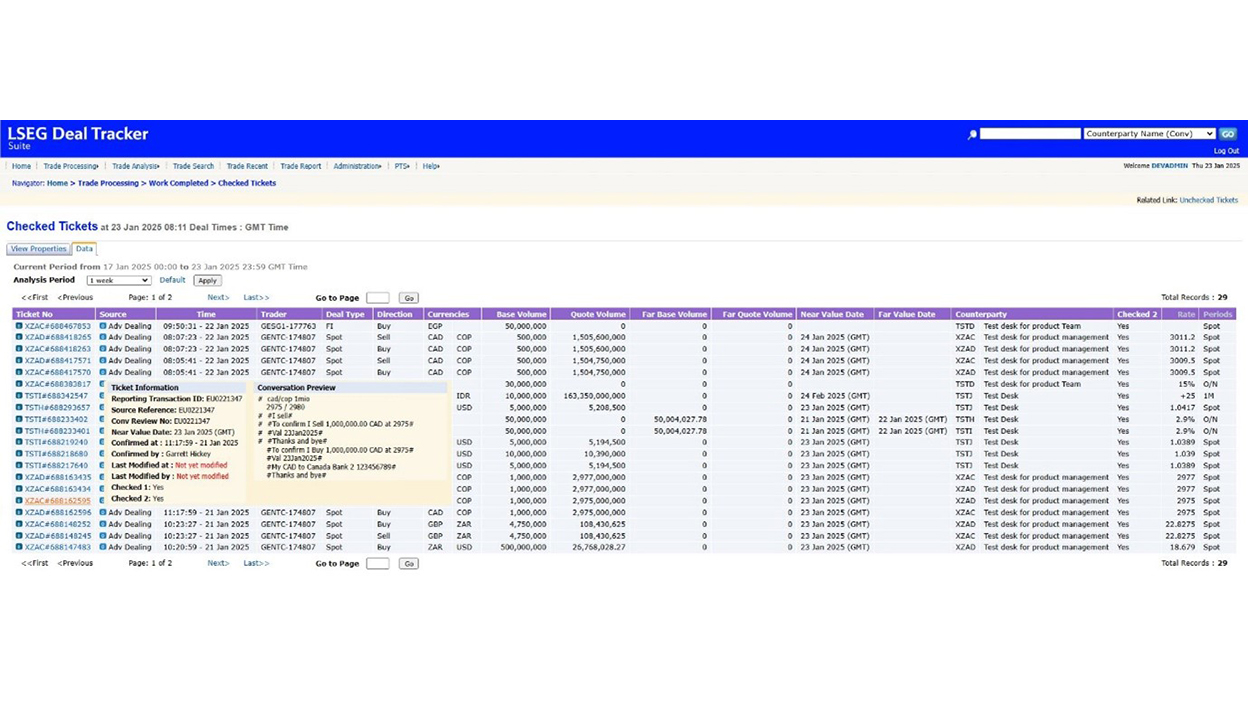Click ticket icon beside XZAD#688418265
The image size is (1248, 702).
point(19,338)
